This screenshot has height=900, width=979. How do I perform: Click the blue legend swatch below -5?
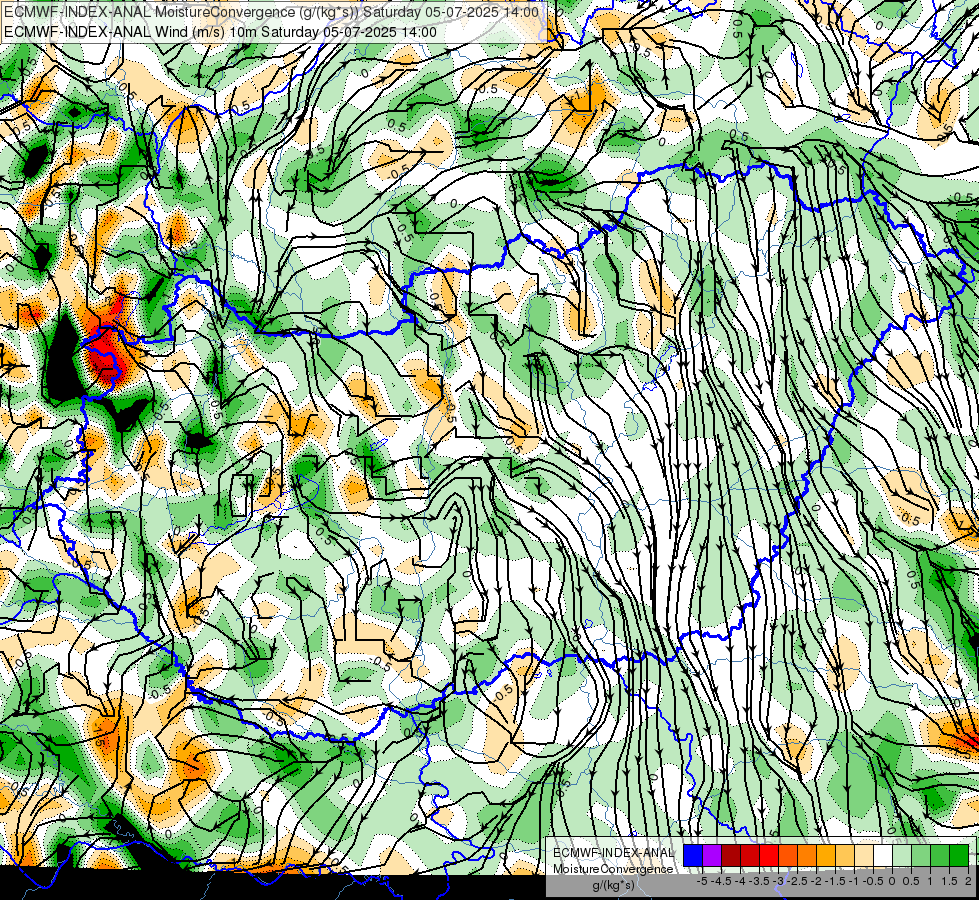click(x=693, y=855)
